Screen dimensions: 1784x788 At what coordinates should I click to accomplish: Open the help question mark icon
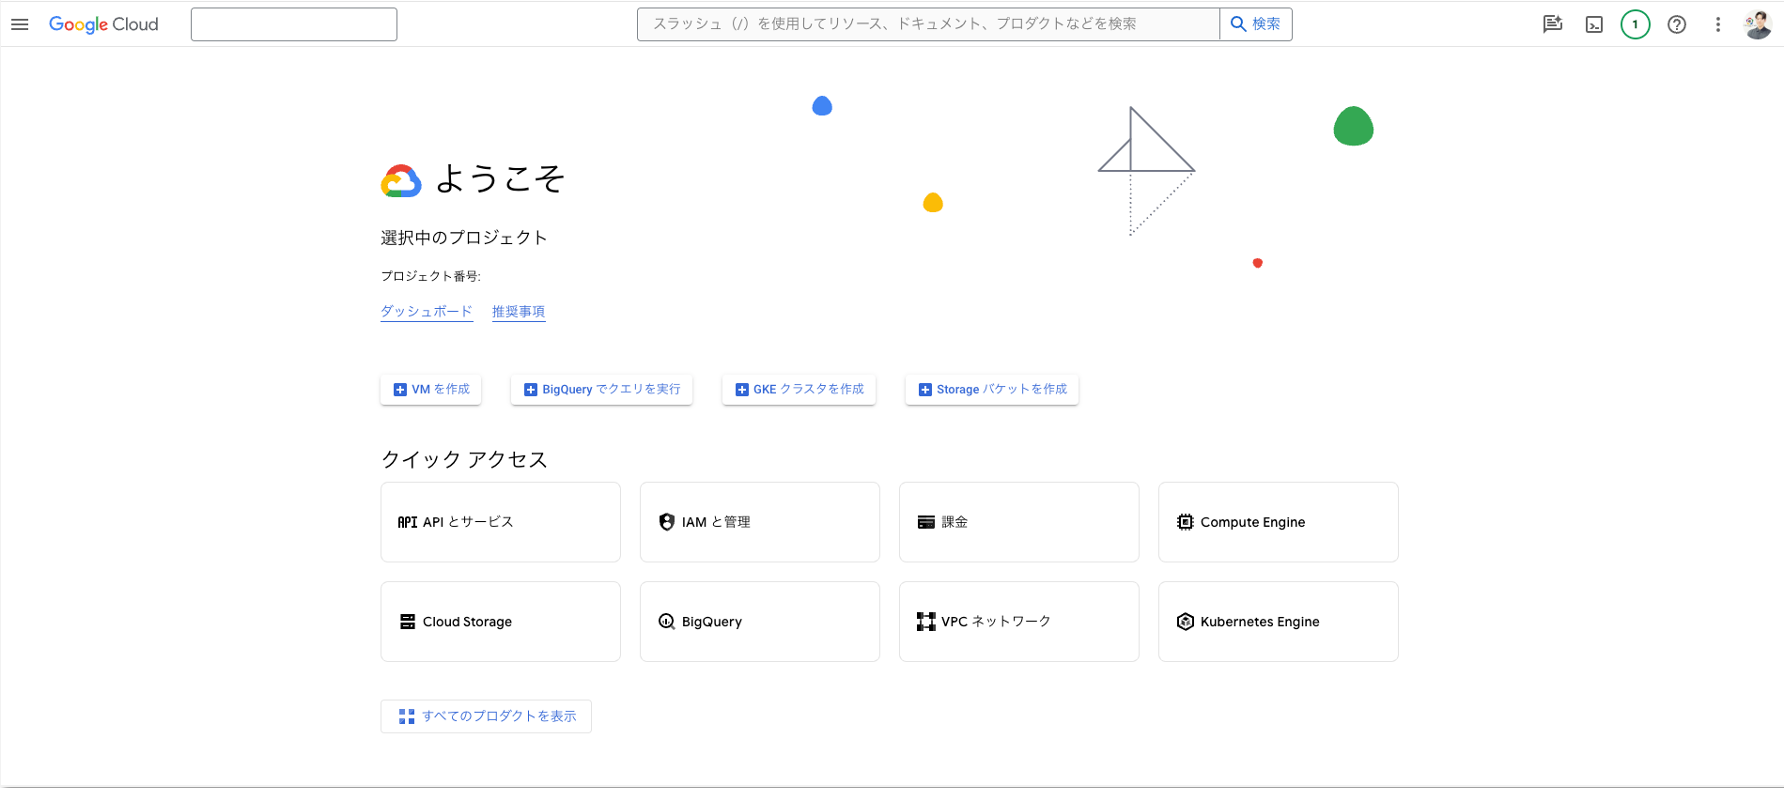(x=1677, y=25)
